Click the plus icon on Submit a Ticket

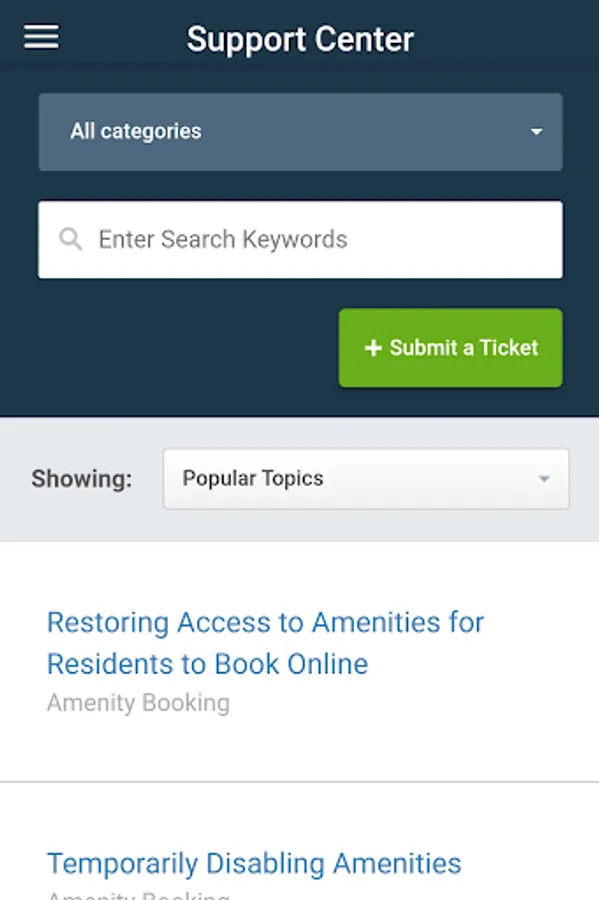pos(372,348)
